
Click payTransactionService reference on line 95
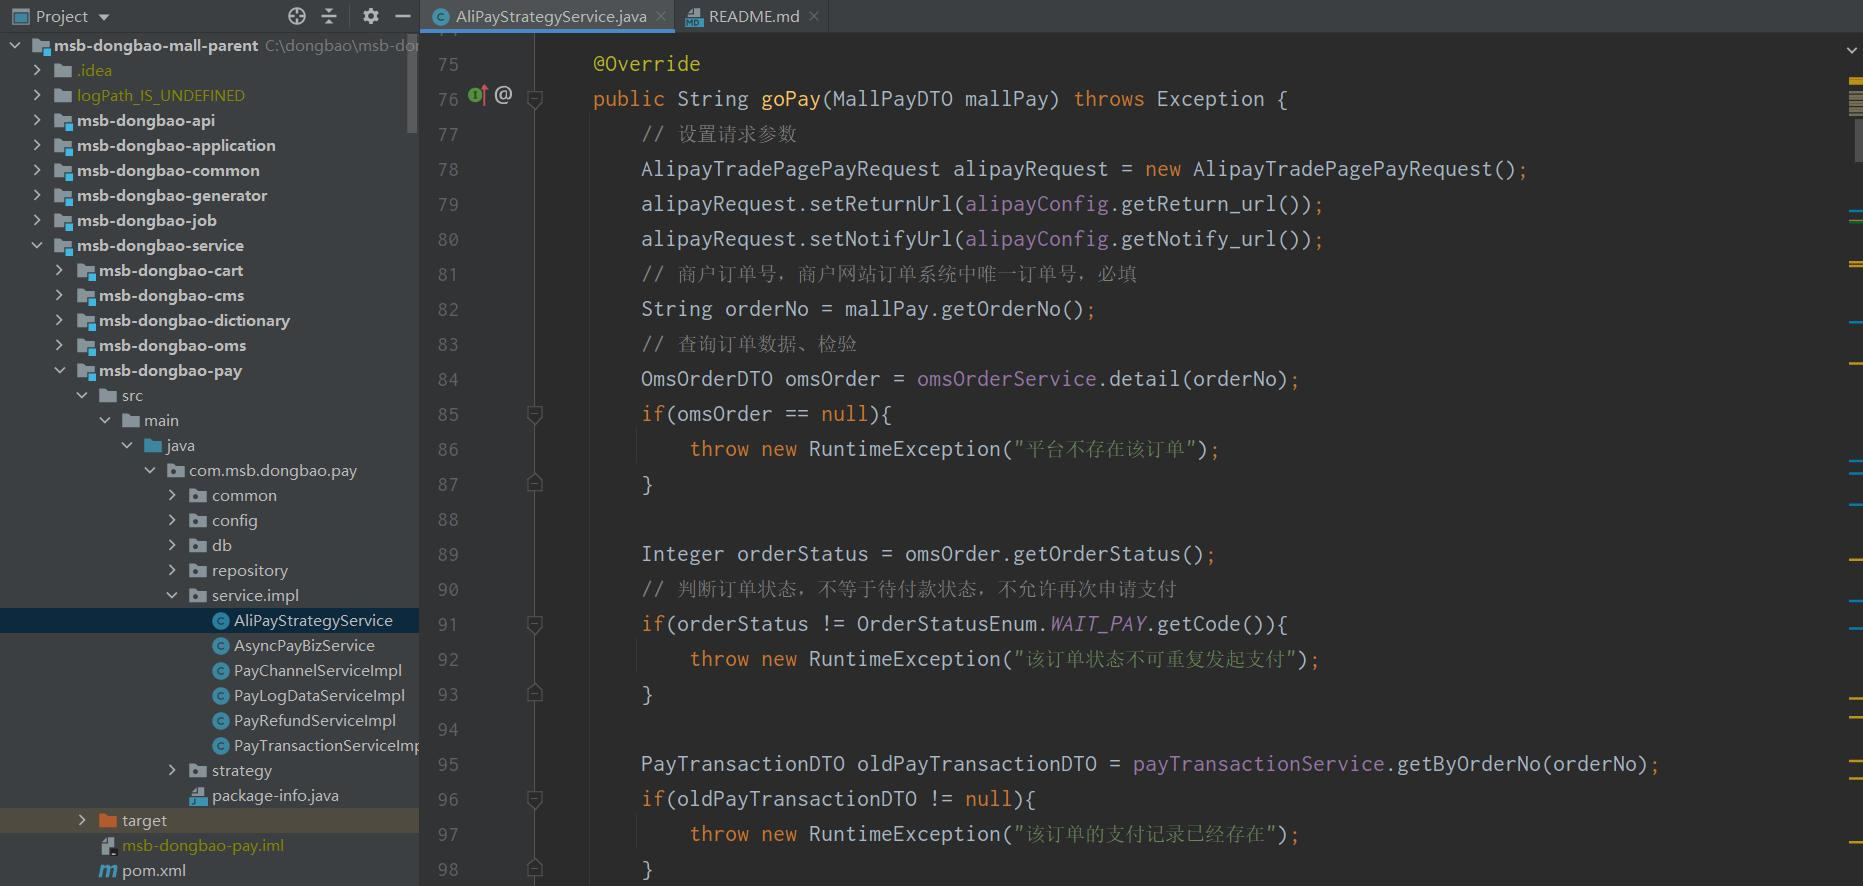1258,764
